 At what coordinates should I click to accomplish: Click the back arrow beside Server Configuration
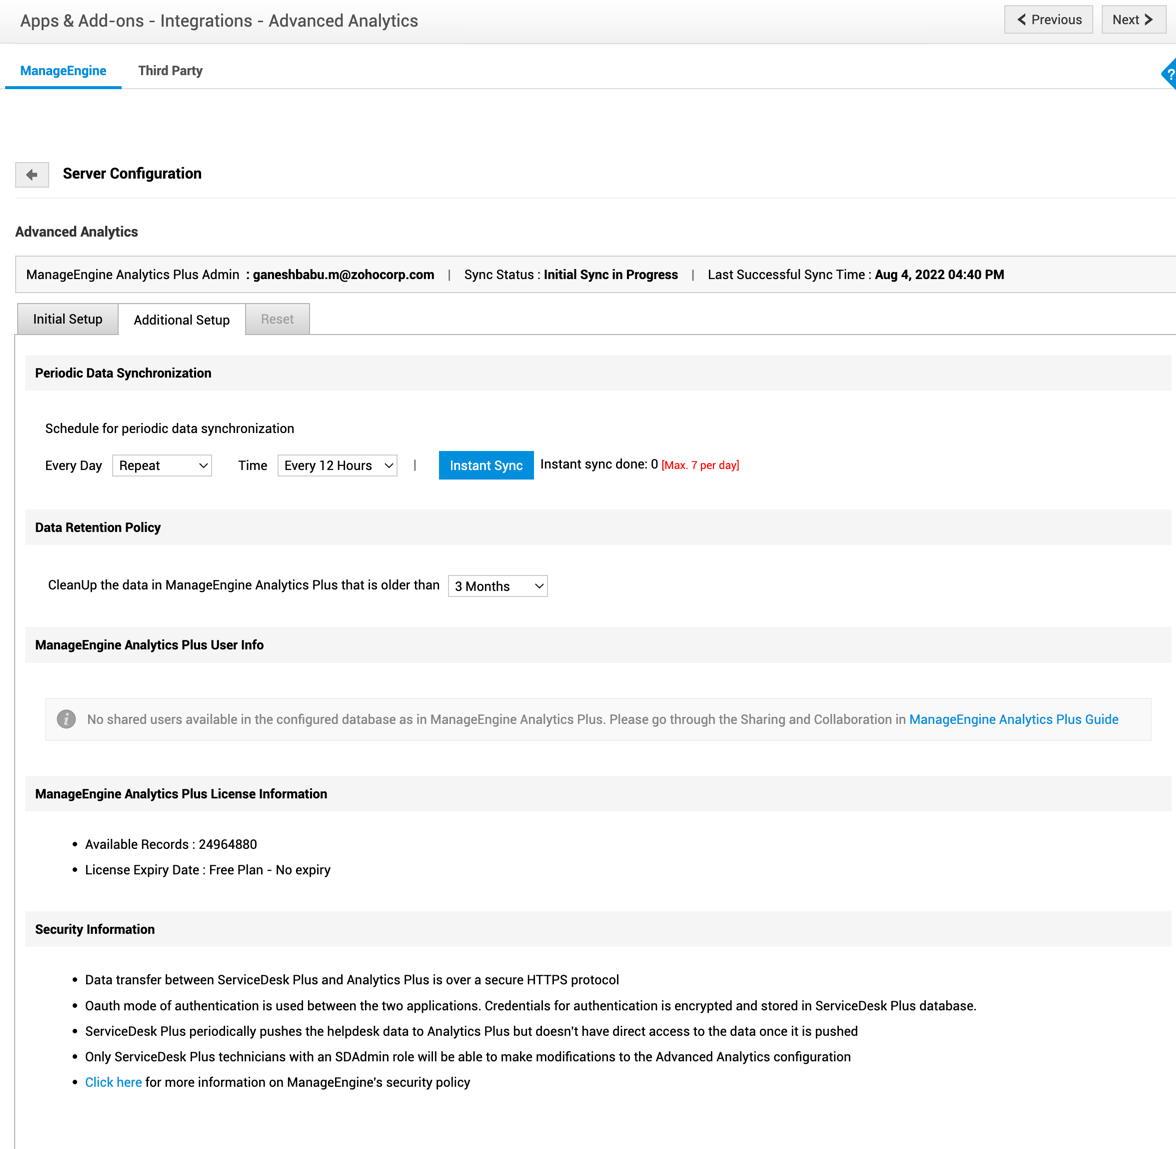[x=32, y=174]
